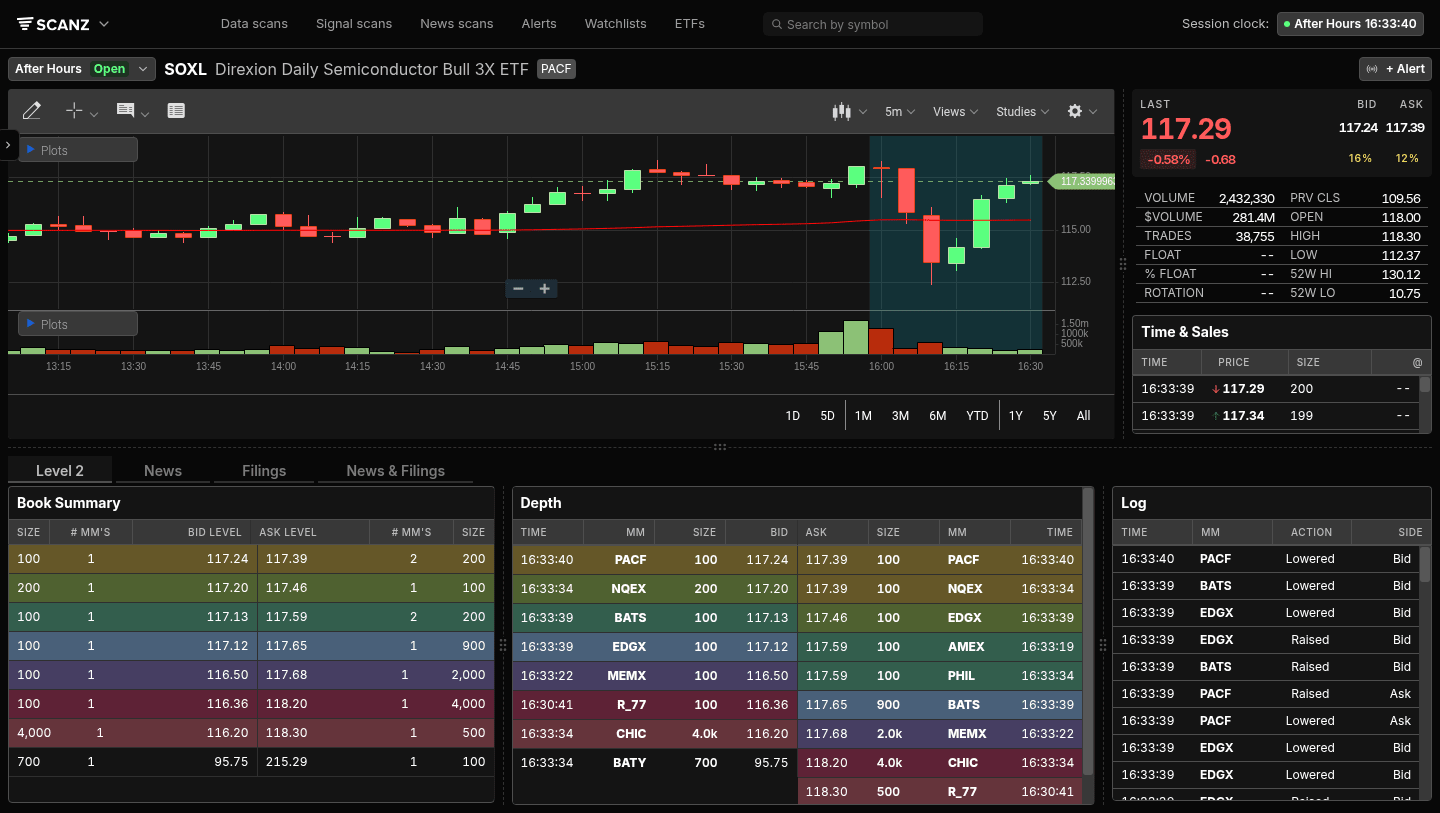Activate the crosshair cursor tool
The width and height of the screenshot is (1440, 813).
click(x=74, y=111)
